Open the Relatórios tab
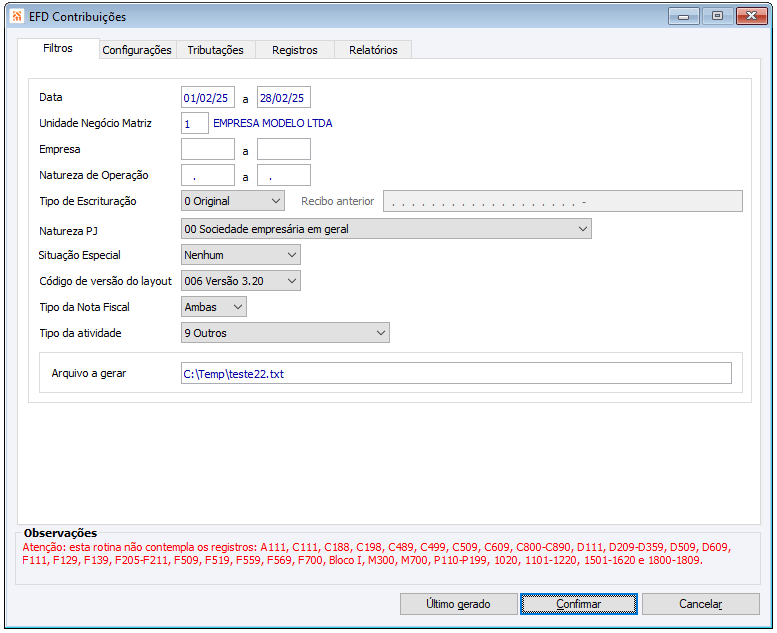 click(373, 50)
